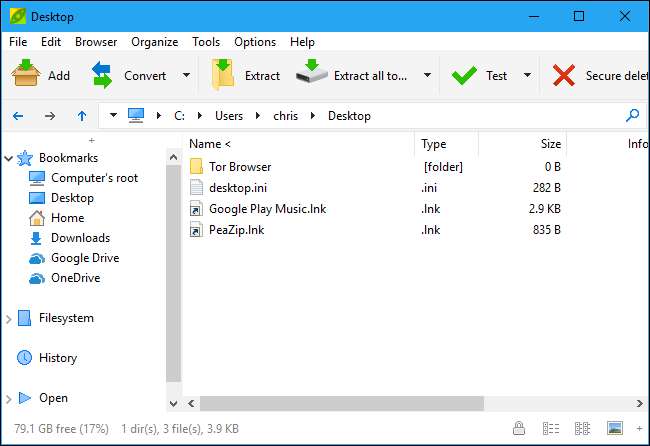
Task: Open search with the magnifier icon
Action: 632,115
